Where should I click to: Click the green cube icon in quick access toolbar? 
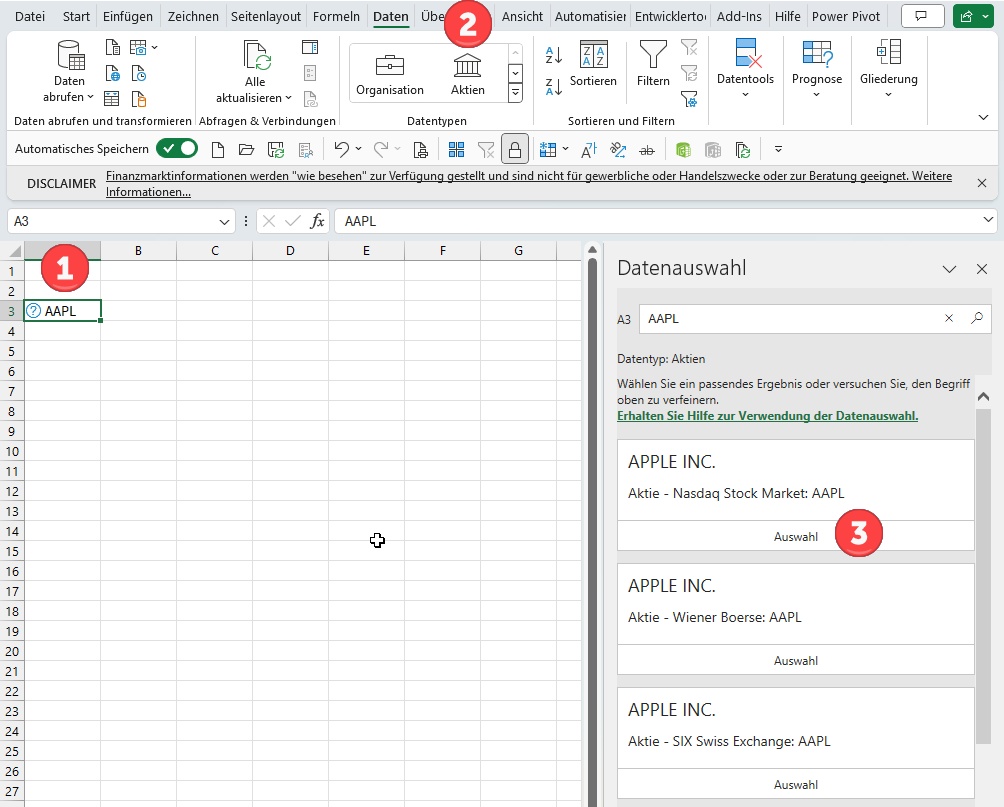pyautogui.click(x=683, y=150)
